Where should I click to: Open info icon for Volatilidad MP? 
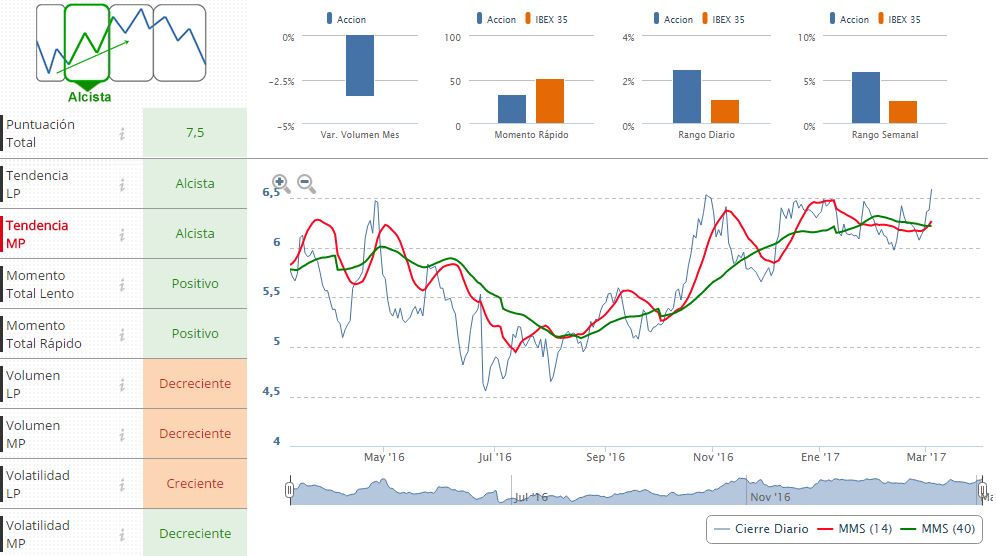click(x=122, y=534)
